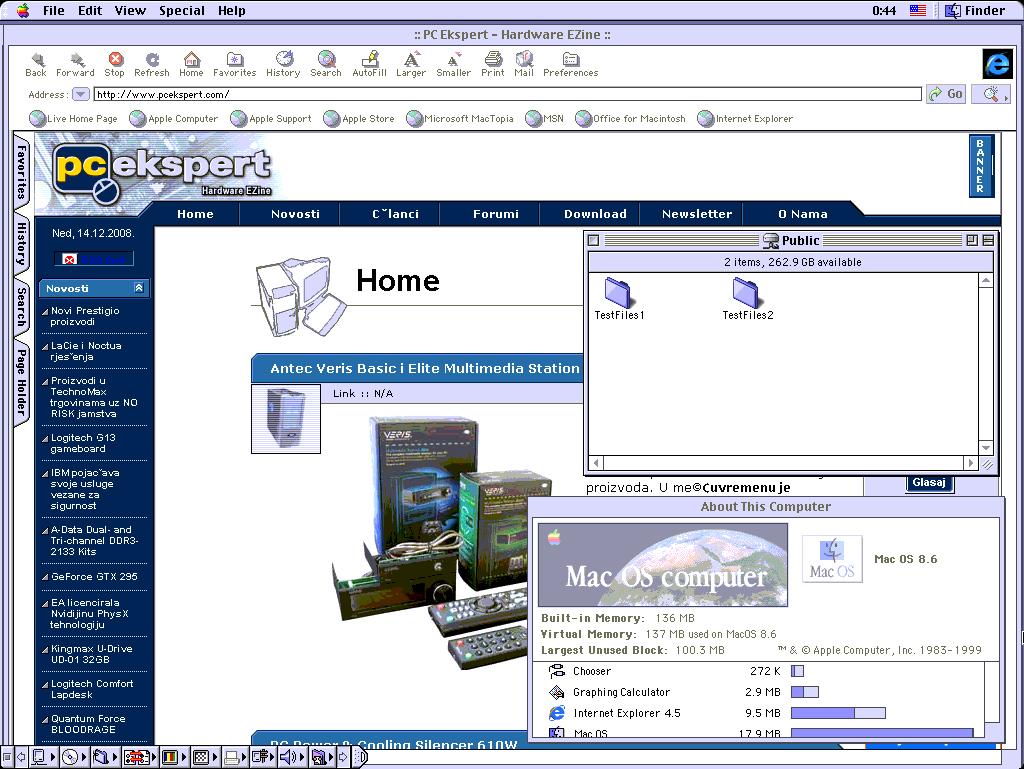Click the Glasaj vote button
This screenshot has width=1024, height=769.
click(x=929, y=482)
